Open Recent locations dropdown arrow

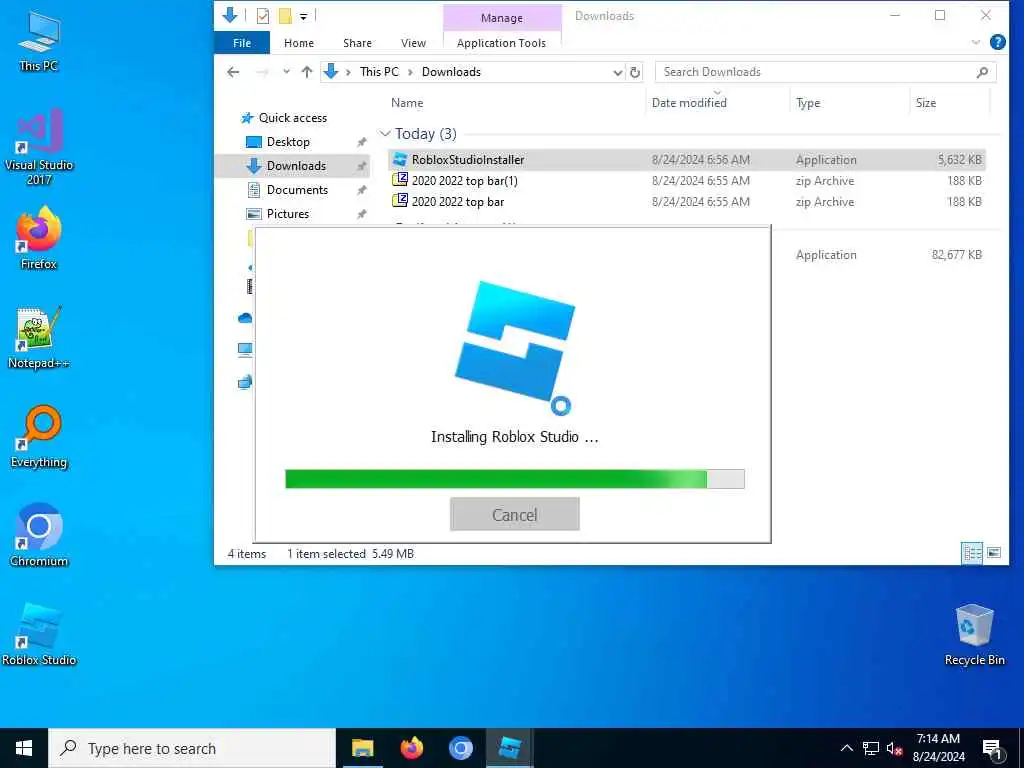(286, 72)
